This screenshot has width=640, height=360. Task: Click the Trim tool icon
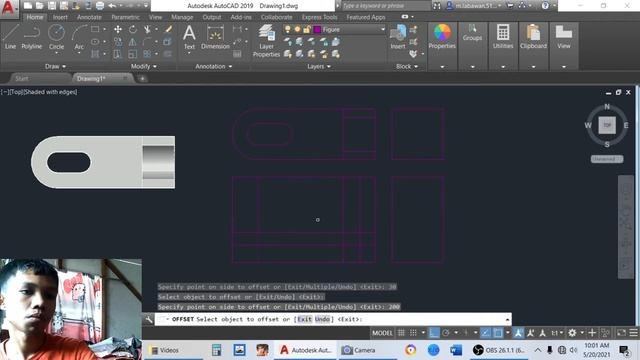[x=147, y=29]
